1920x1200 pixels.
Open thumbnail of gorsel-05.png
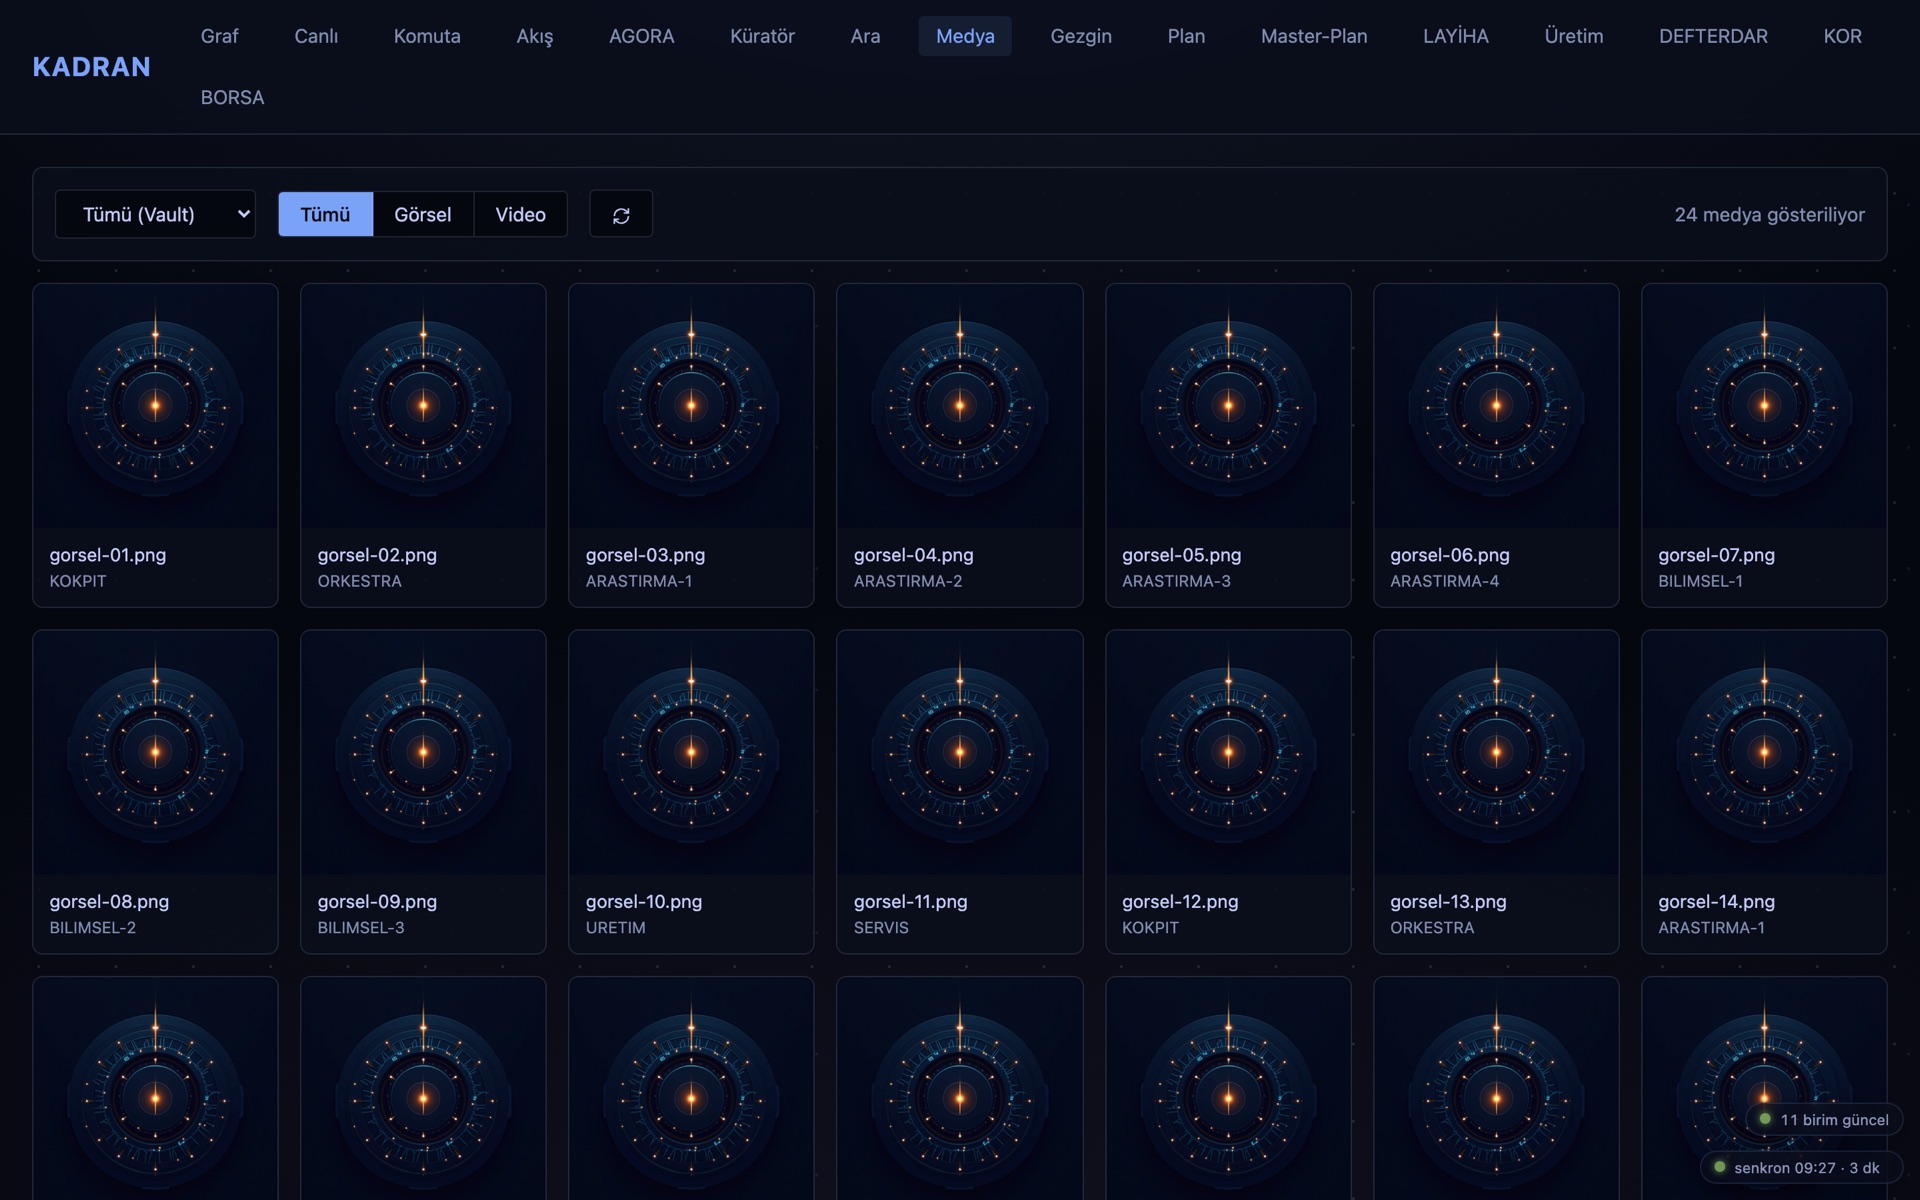[x=1228, y=406]
